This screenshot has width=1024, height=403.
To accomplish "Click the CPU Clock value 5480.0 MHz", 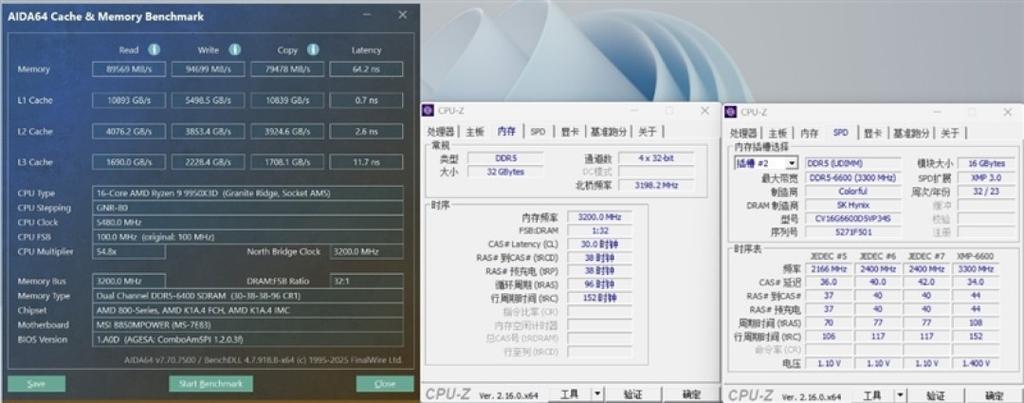I will pos(248,222).
